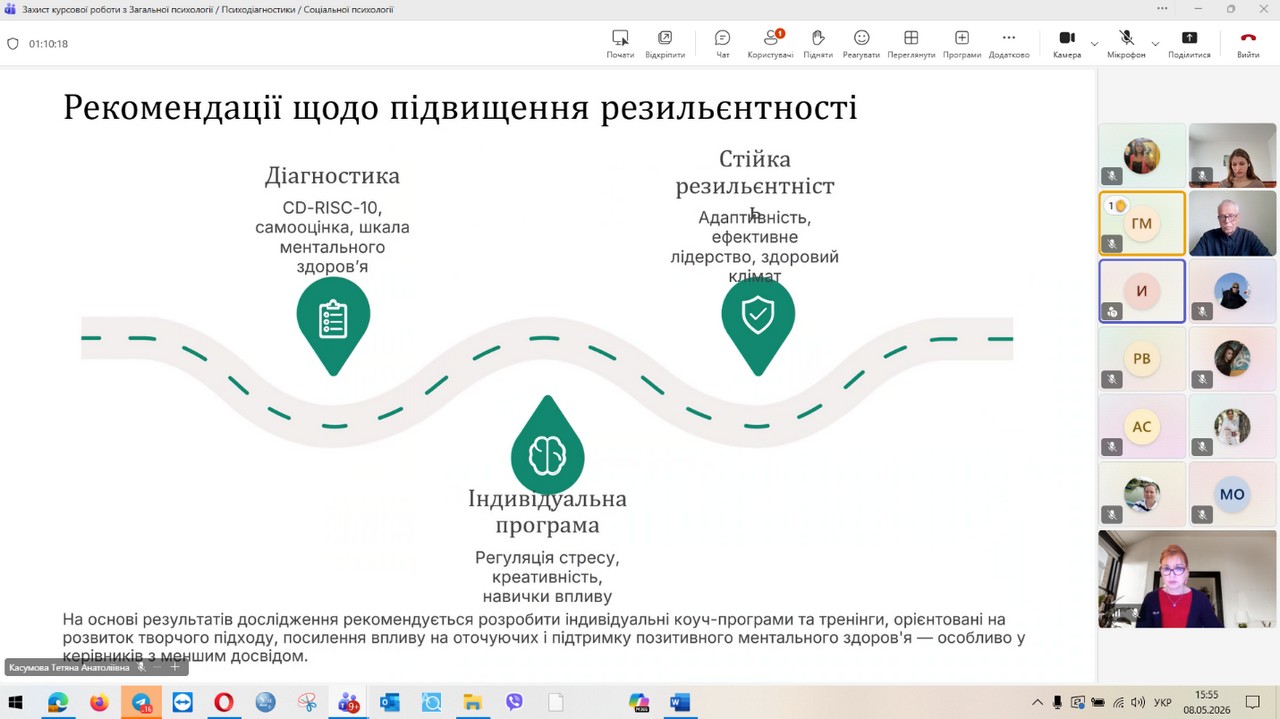Open the window title bar ellipsis menu
This screenshot has width=1280, height=719.
point(1162,9)
